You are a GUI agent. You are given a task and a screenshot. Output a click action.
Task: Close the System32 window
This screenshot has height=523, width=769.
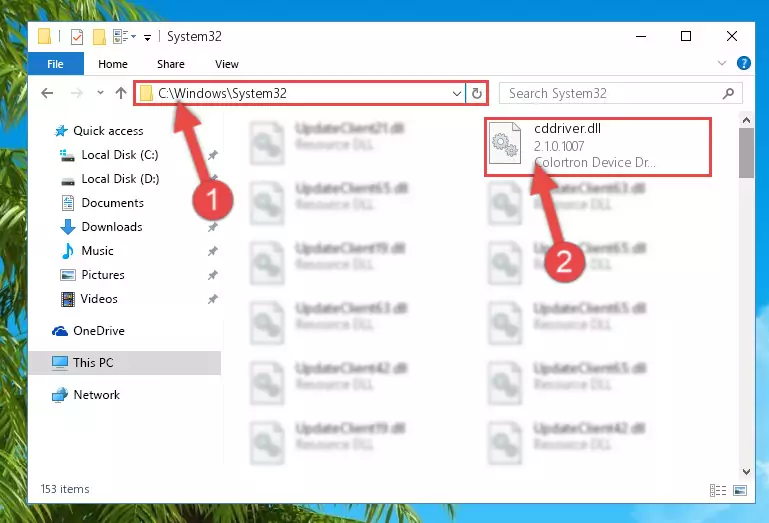(x=732, y=36)
